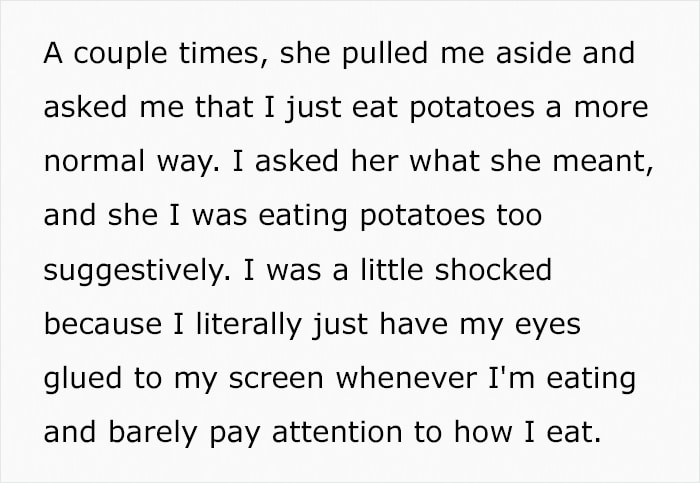
Task: Click the word 'literally'
Action: point(249,325)
